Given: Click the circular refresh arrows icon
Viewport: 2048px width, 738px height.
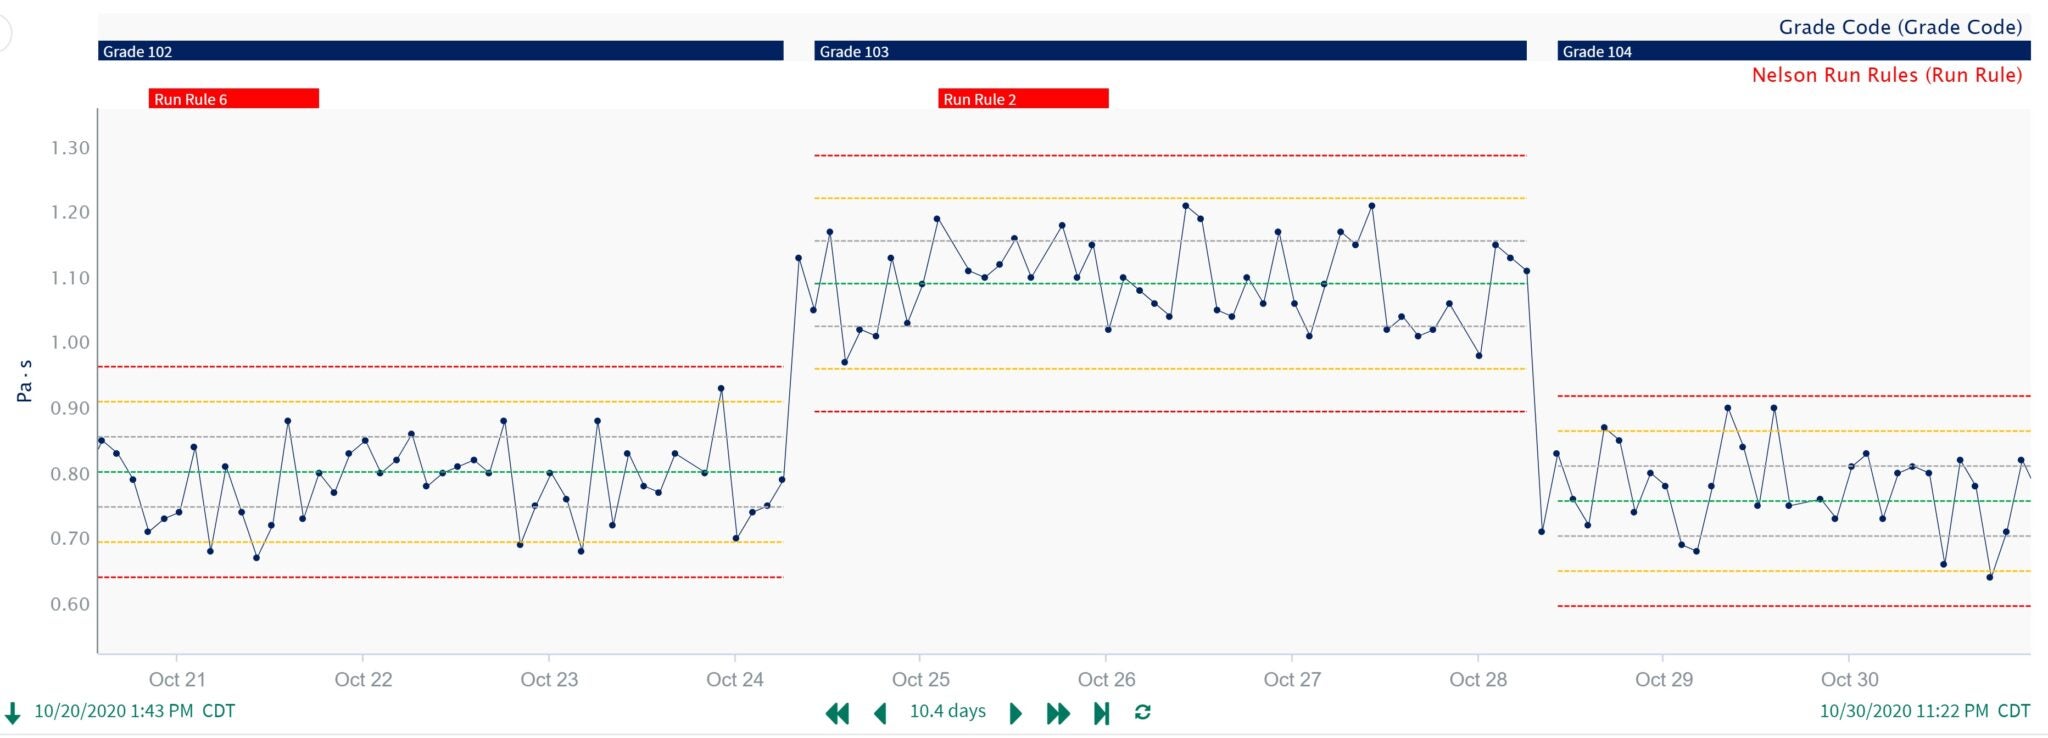Looking at the screenshot, I should pos(1143,712).
